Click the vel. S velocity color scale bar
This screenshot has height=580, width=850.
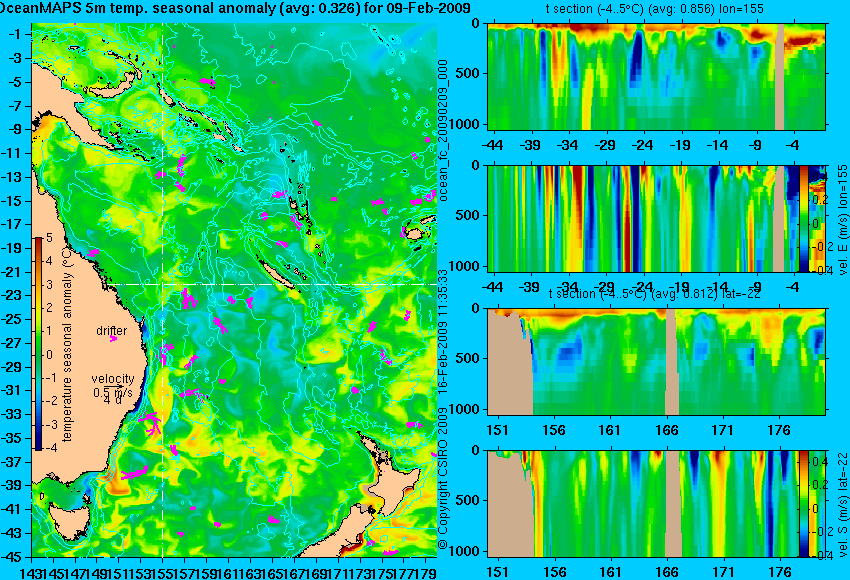(x=803, y=504)
